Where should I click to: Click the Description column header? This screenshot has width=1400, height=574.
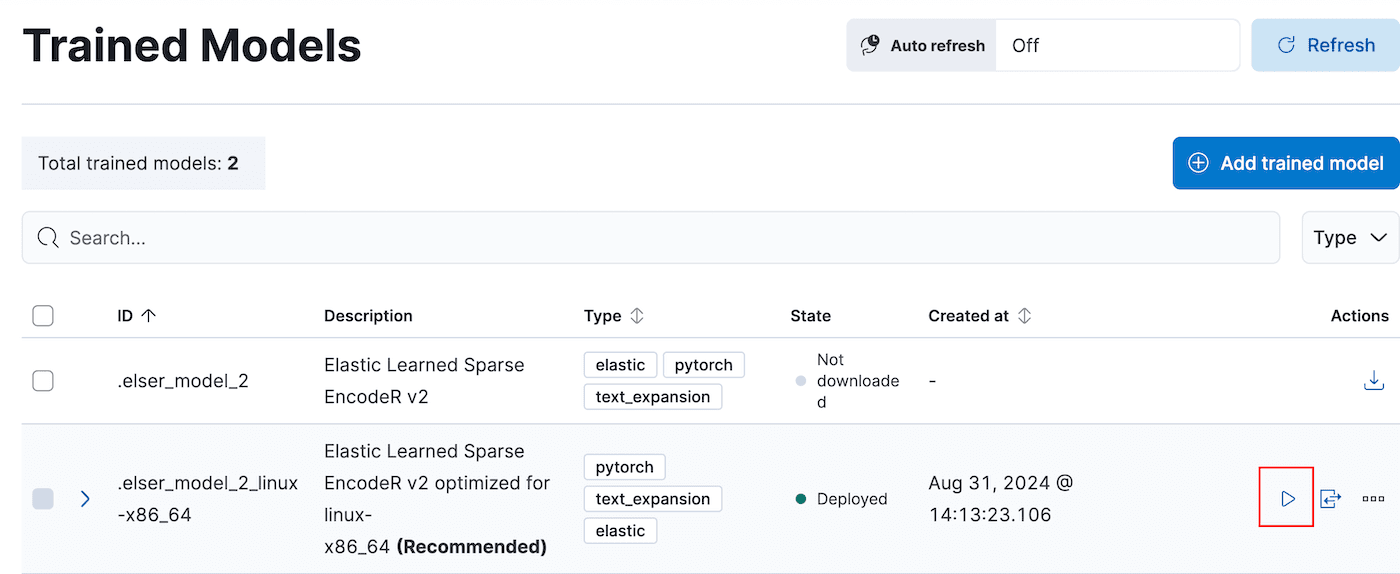coord(368,316)
